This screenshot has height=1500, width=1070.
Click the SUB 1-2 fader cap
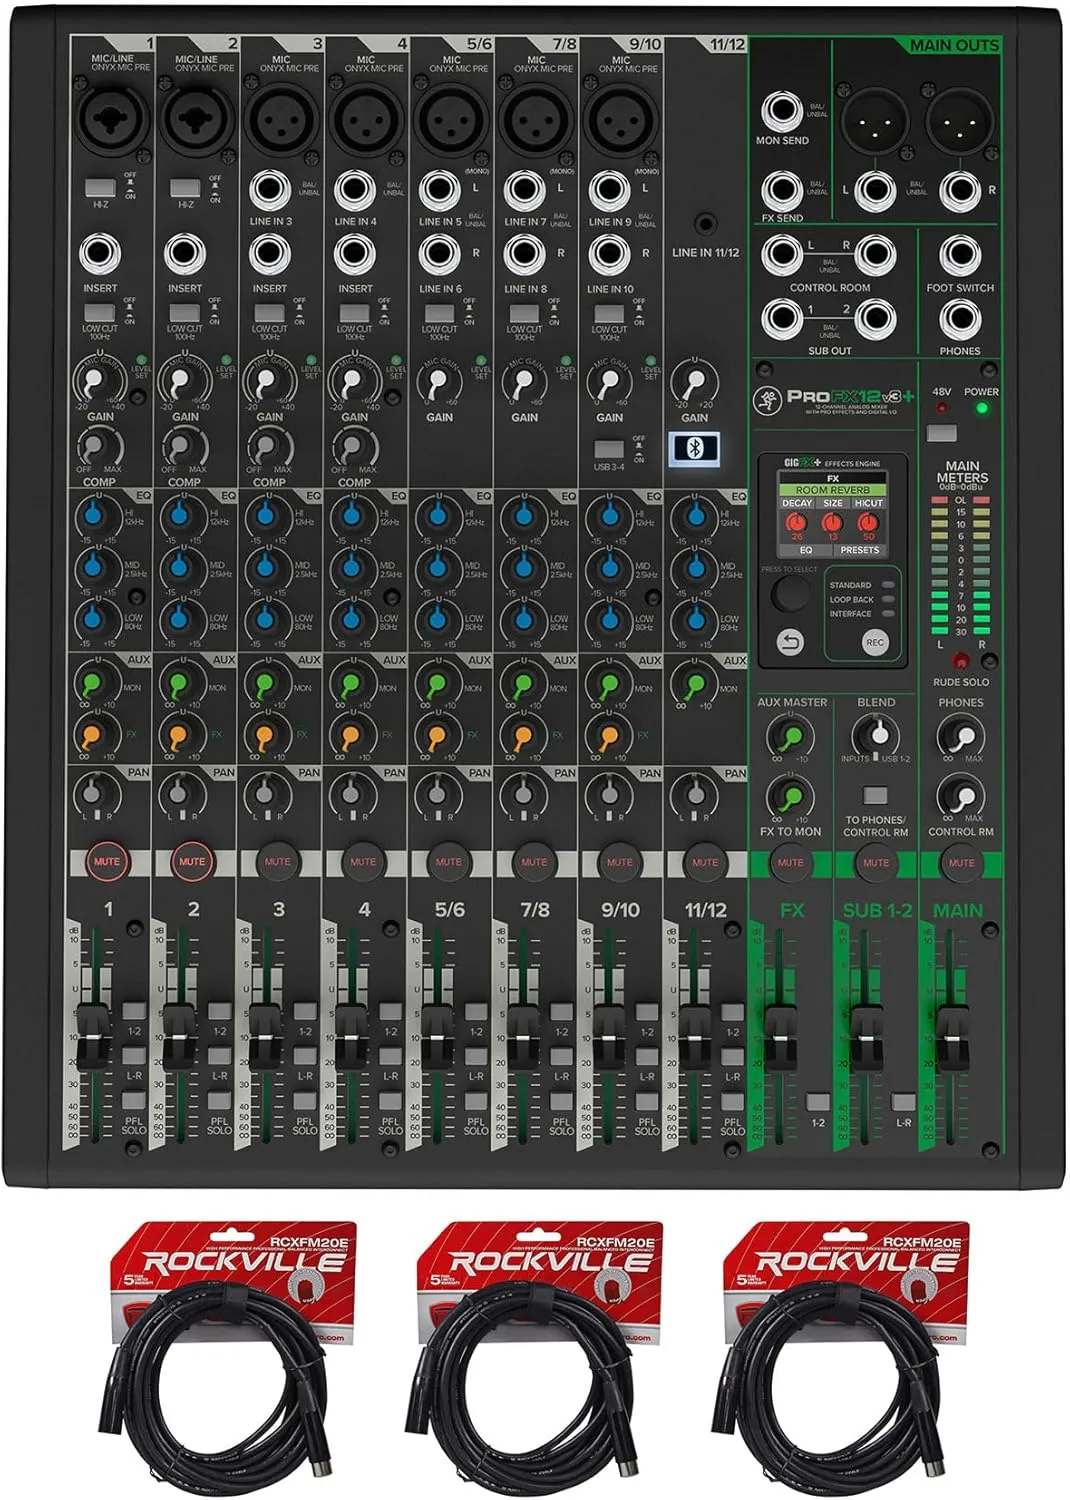click(x=866, y=1036)
